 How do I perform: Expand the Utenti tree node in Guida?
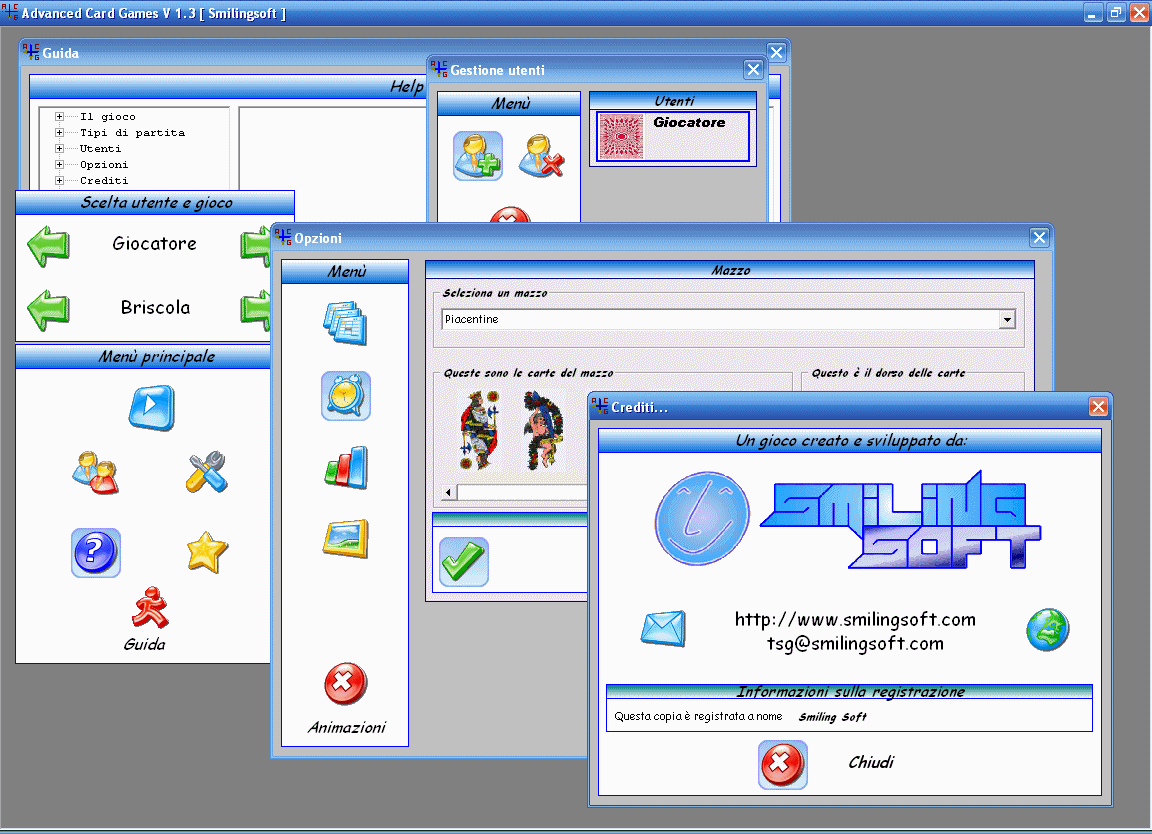click(x=59, y=148)
